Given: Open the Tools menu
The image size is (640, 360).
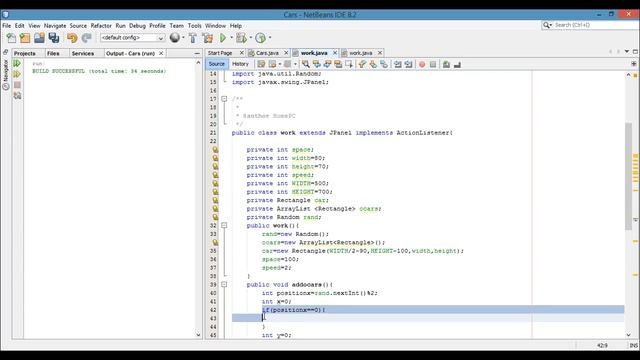Looking at the screenshot, I should [194, 26].
